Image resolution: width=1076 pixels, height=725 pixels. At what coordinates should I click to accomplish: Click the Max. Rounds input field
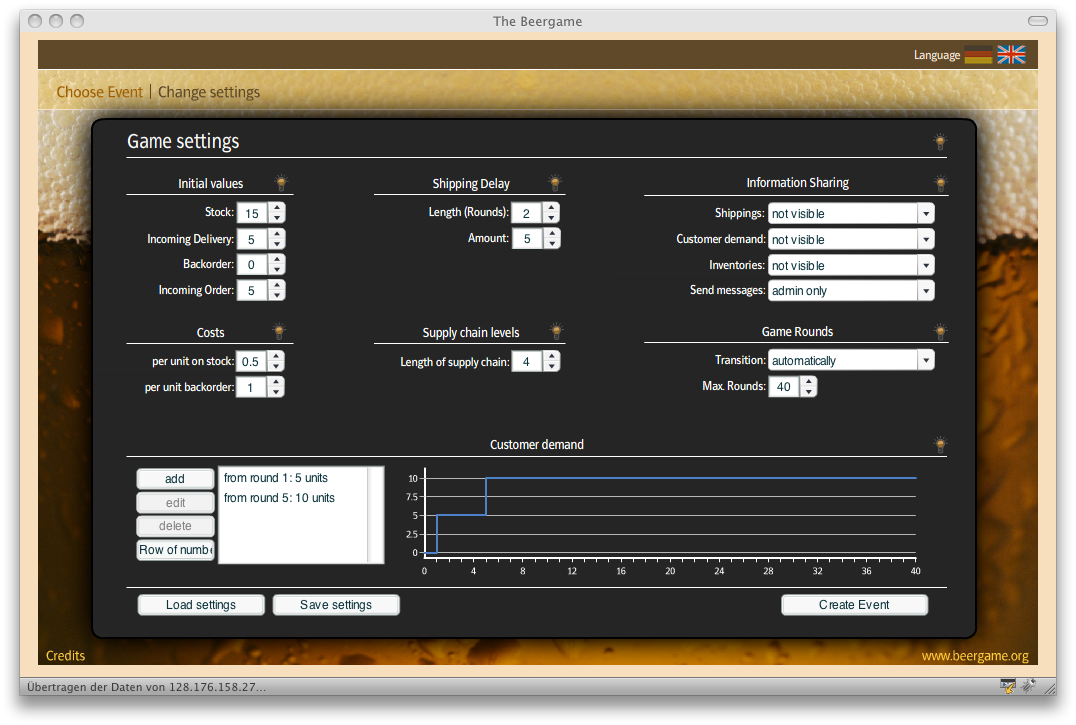(785, 386)
